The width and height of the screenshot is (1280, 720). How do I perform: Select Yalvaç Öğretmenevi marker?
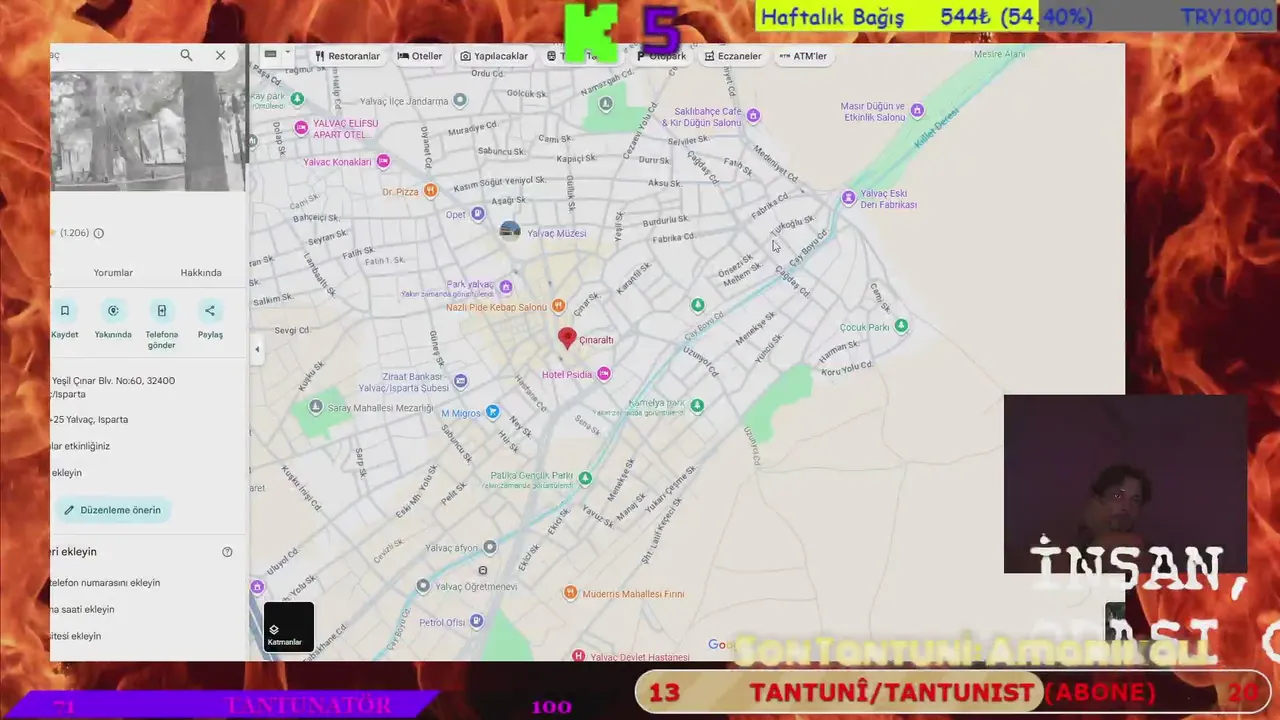pos(423,586)
